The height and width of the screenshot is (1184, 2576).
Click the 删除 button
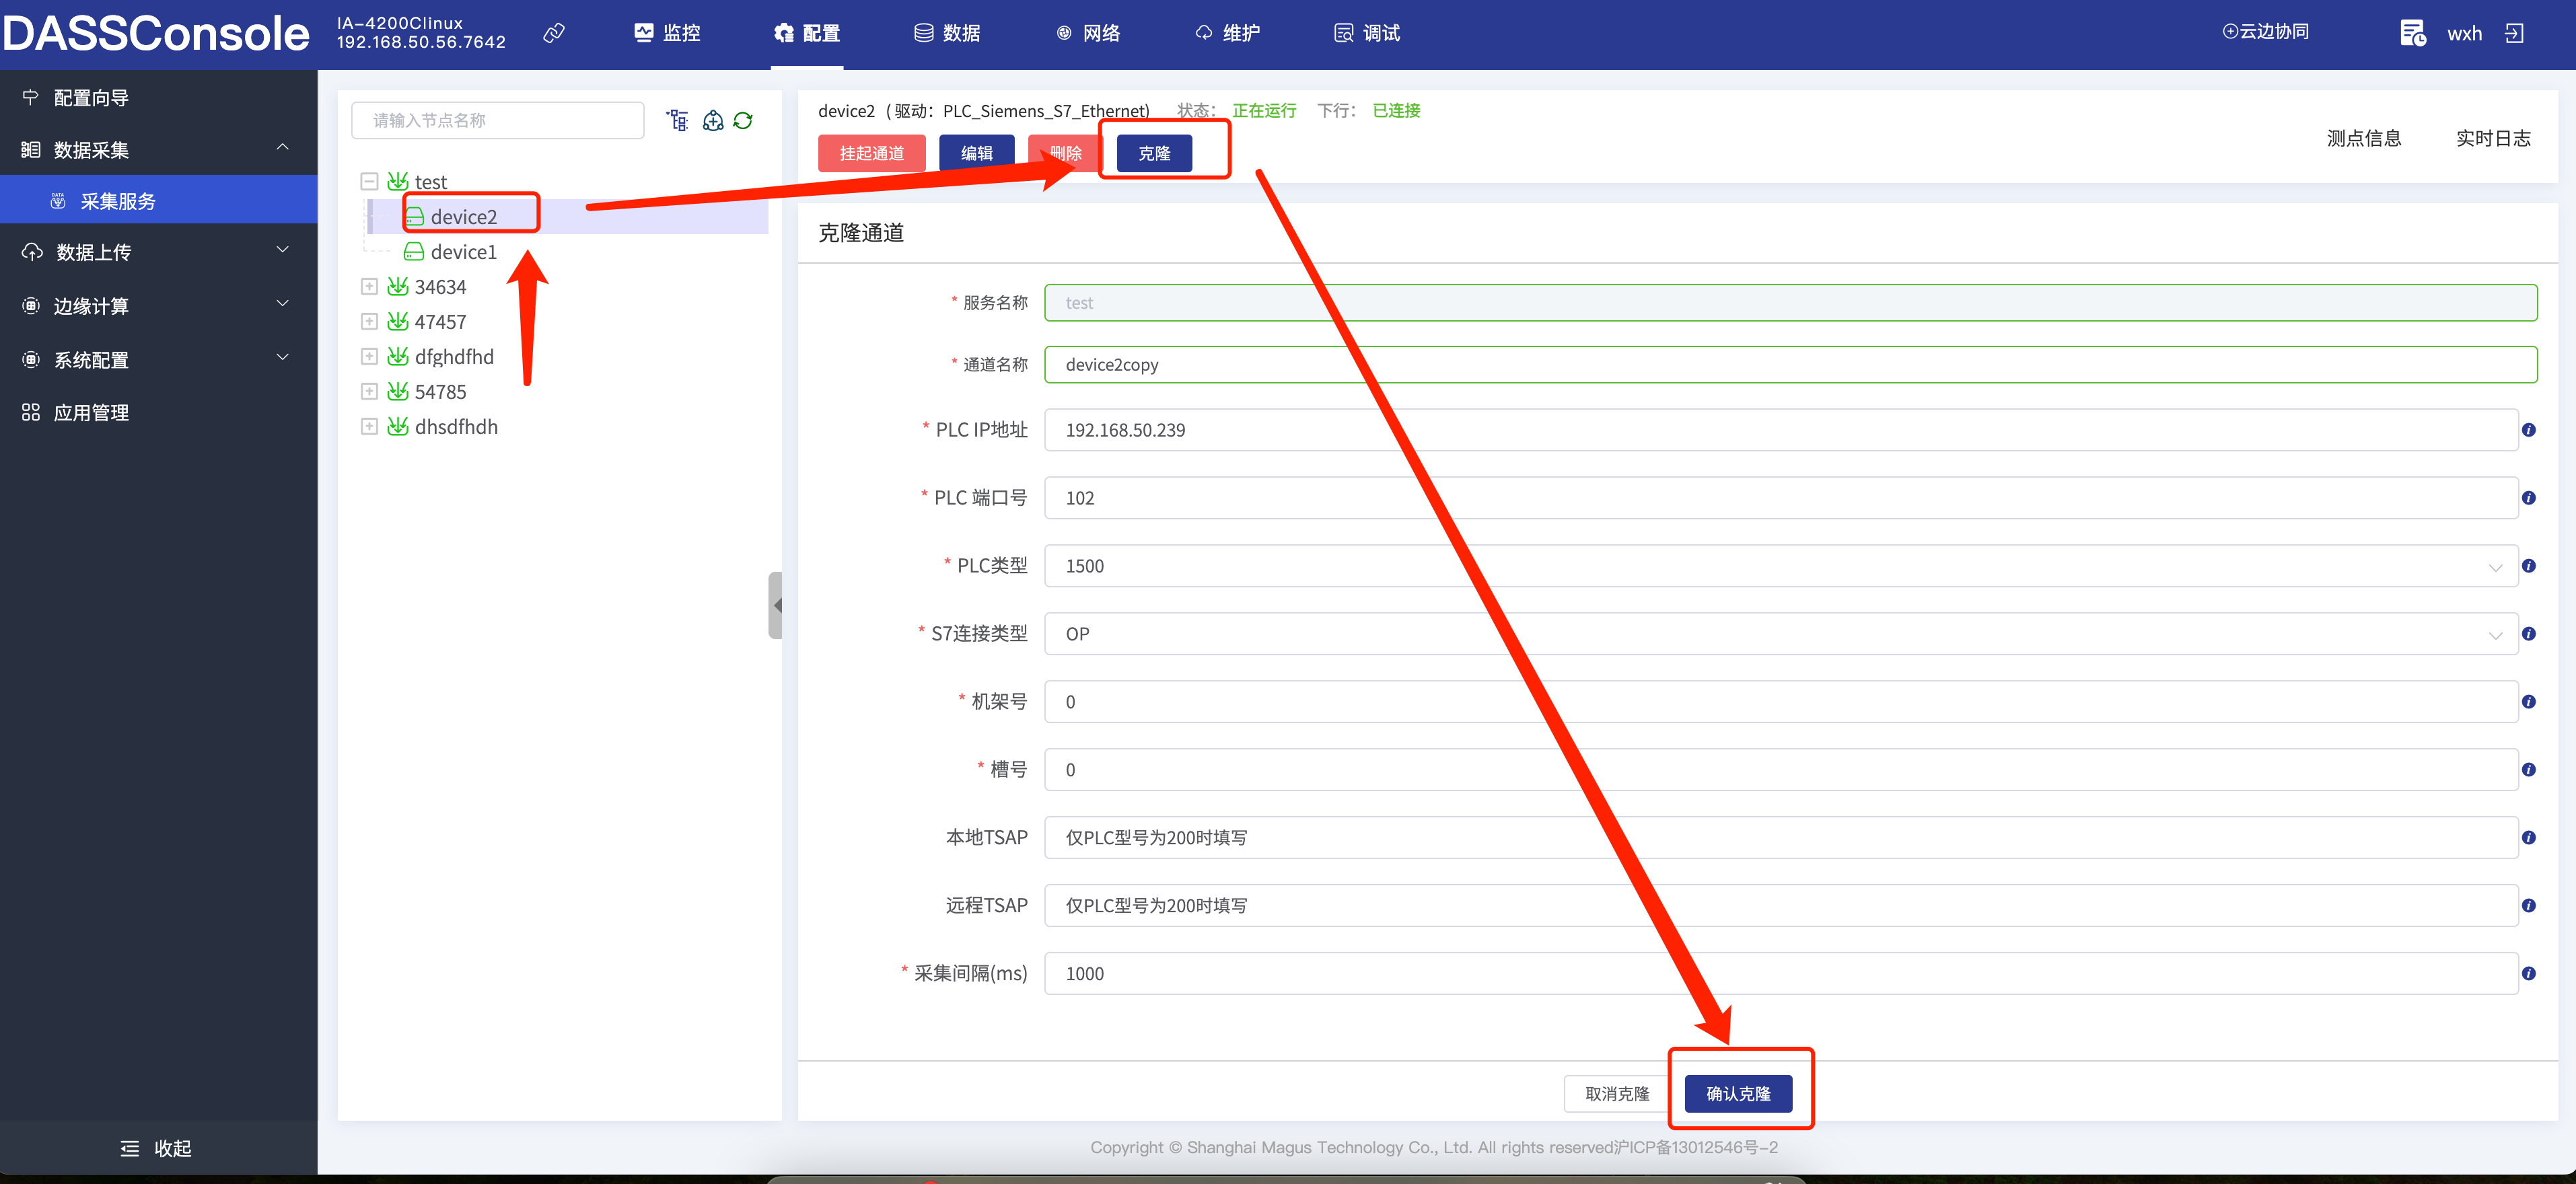pos(1066,153)
